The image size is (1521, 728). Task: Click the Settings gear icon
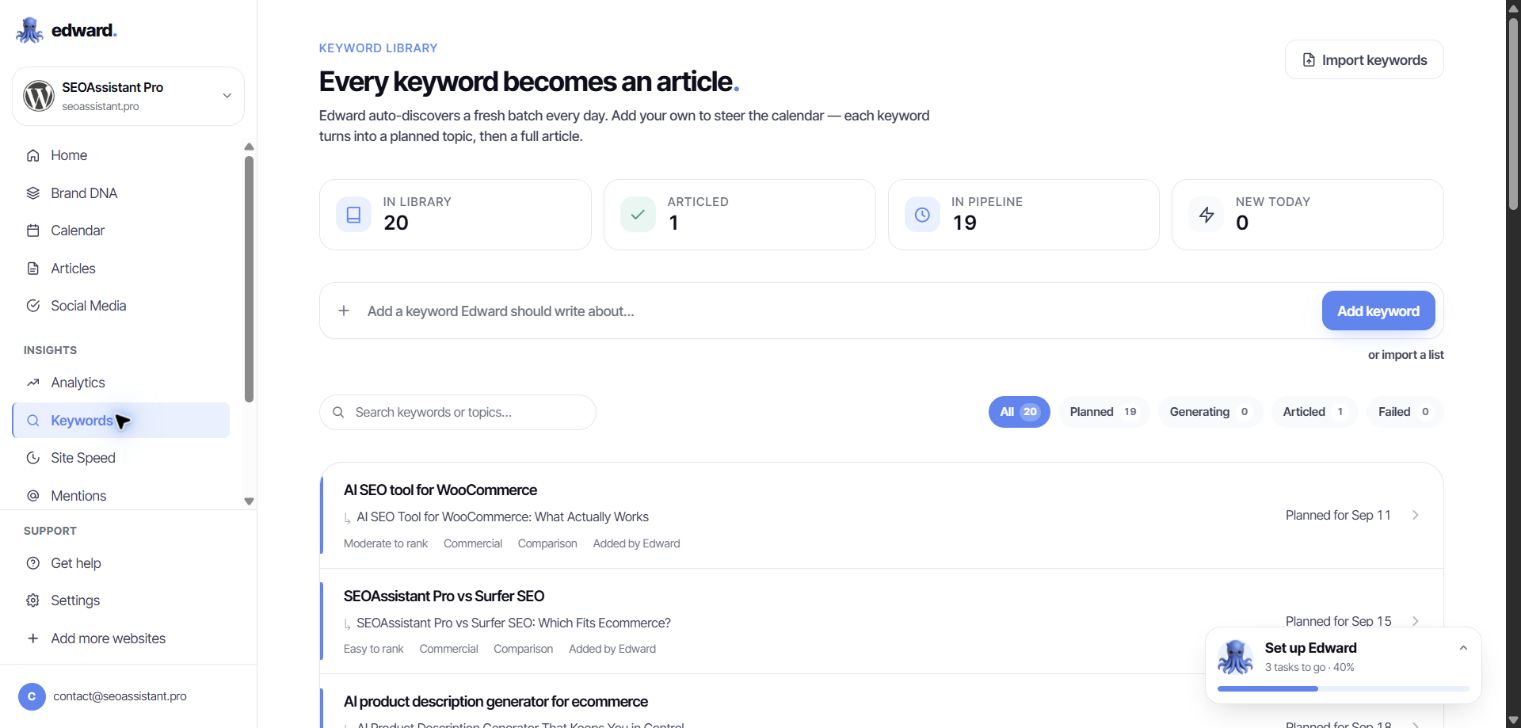[x=33, y=600]
